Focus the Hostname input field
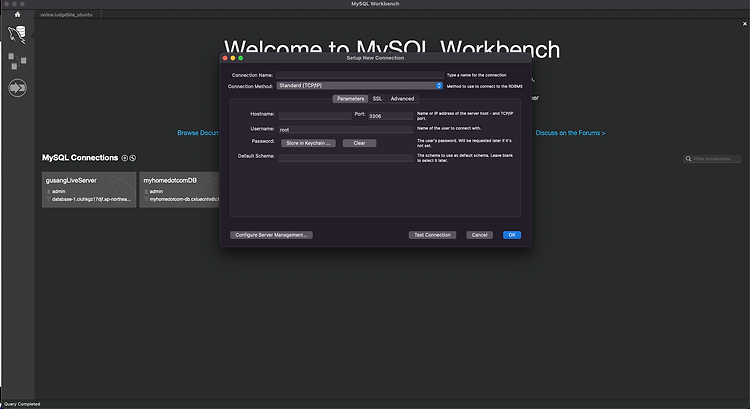The height and width of the screenshot is (409, 750). point(315,116)
